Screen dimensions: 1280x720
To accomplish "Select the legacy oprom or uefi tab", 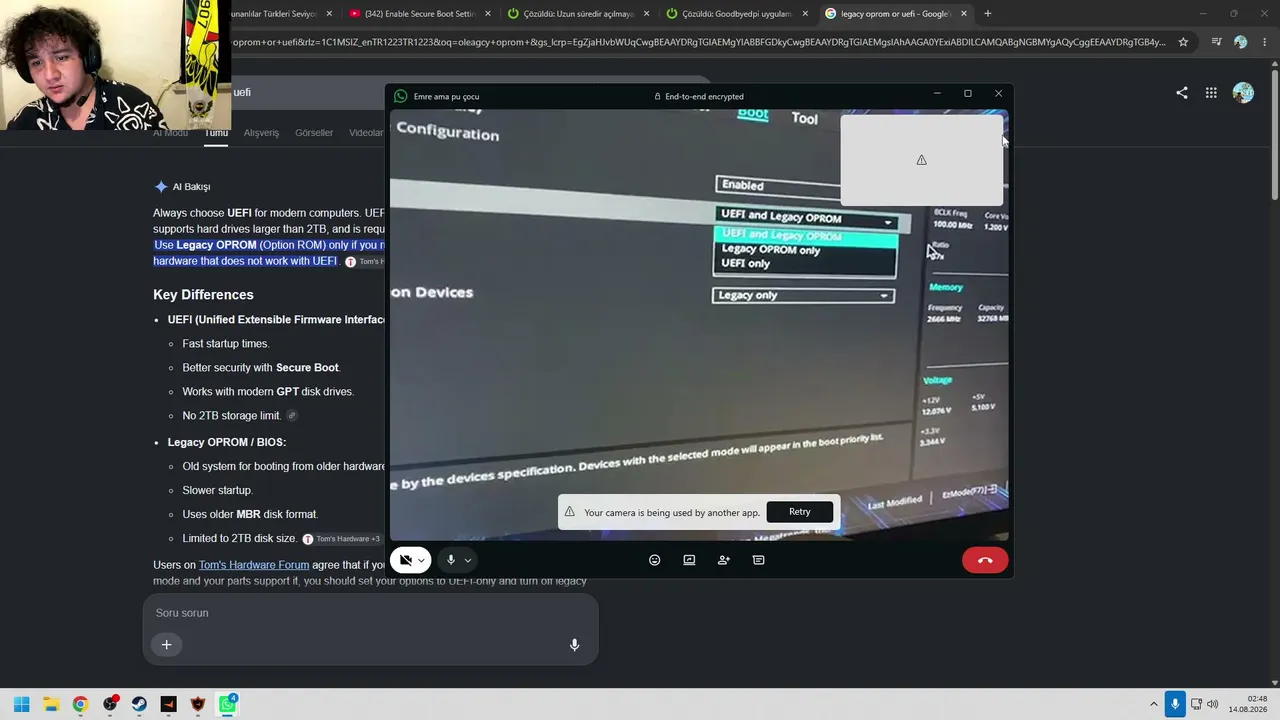I will [896, 14].
